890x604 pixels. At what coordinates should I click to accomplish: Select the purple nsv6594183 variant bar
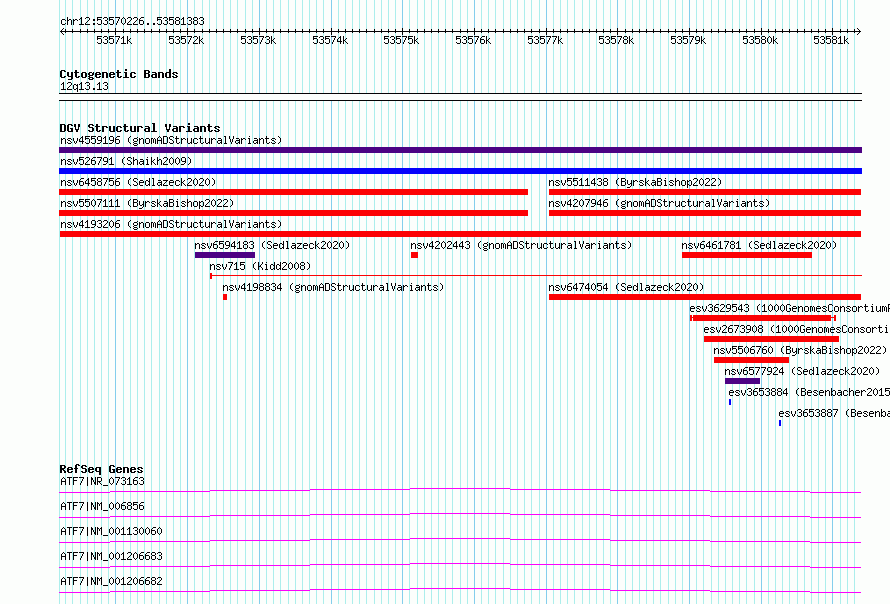pyautogui.click(x=225, y=255)
